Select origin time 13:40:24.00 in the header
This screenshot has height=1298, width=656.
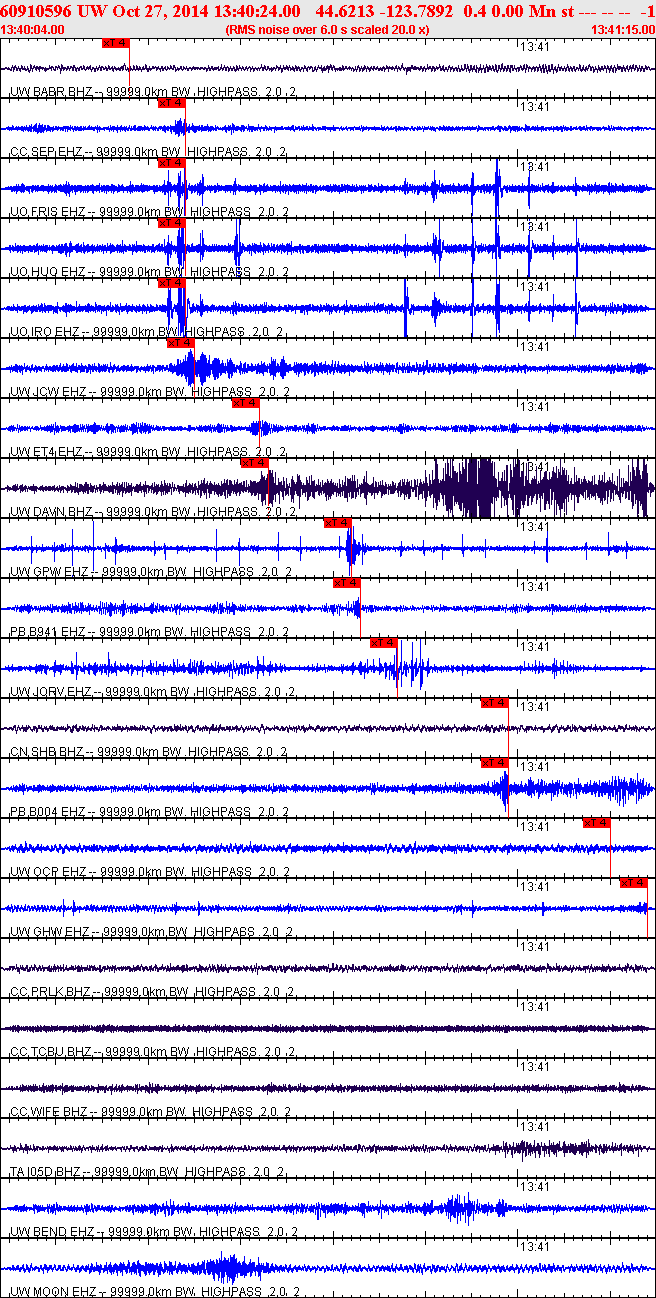pos(257,11)
